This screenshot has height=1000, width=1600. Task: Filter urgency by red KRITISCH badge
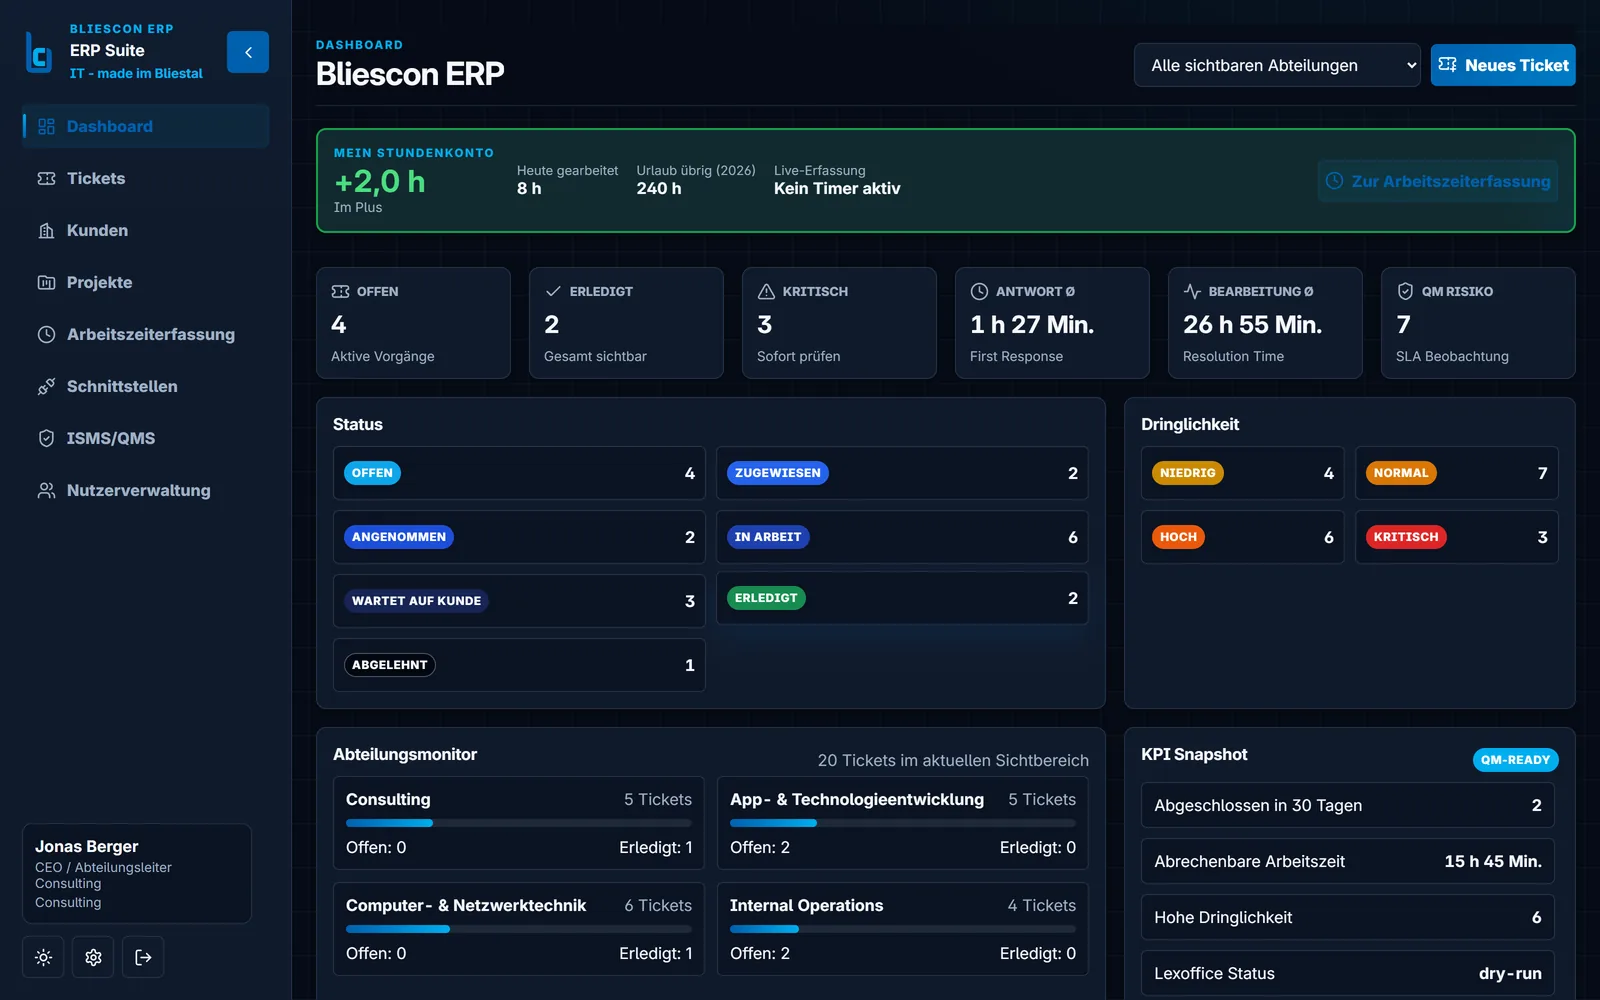tap(1406, 537)
